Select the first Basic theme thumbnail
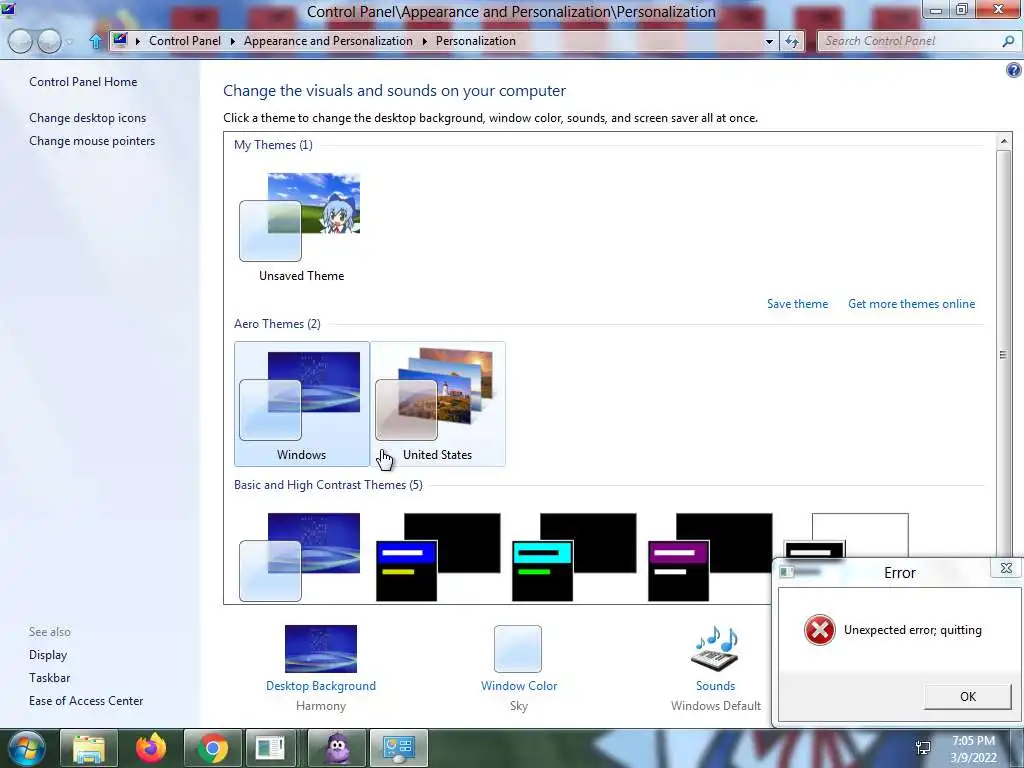This screenshot has height=768, width=1024. pyautogui.click(x=300, y=557)
